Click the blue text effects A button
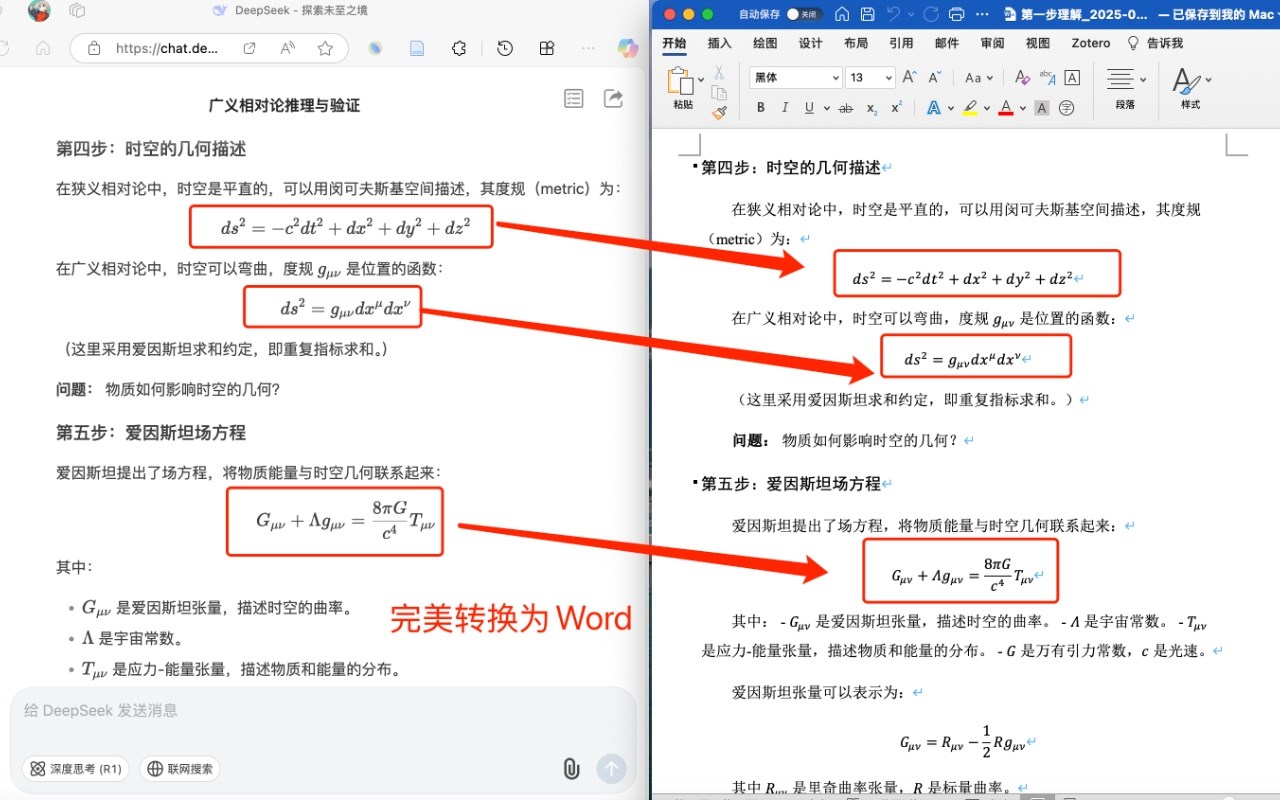Image resolution: width=1280 pixels, height=800 pixels. [x=934, y=108]
